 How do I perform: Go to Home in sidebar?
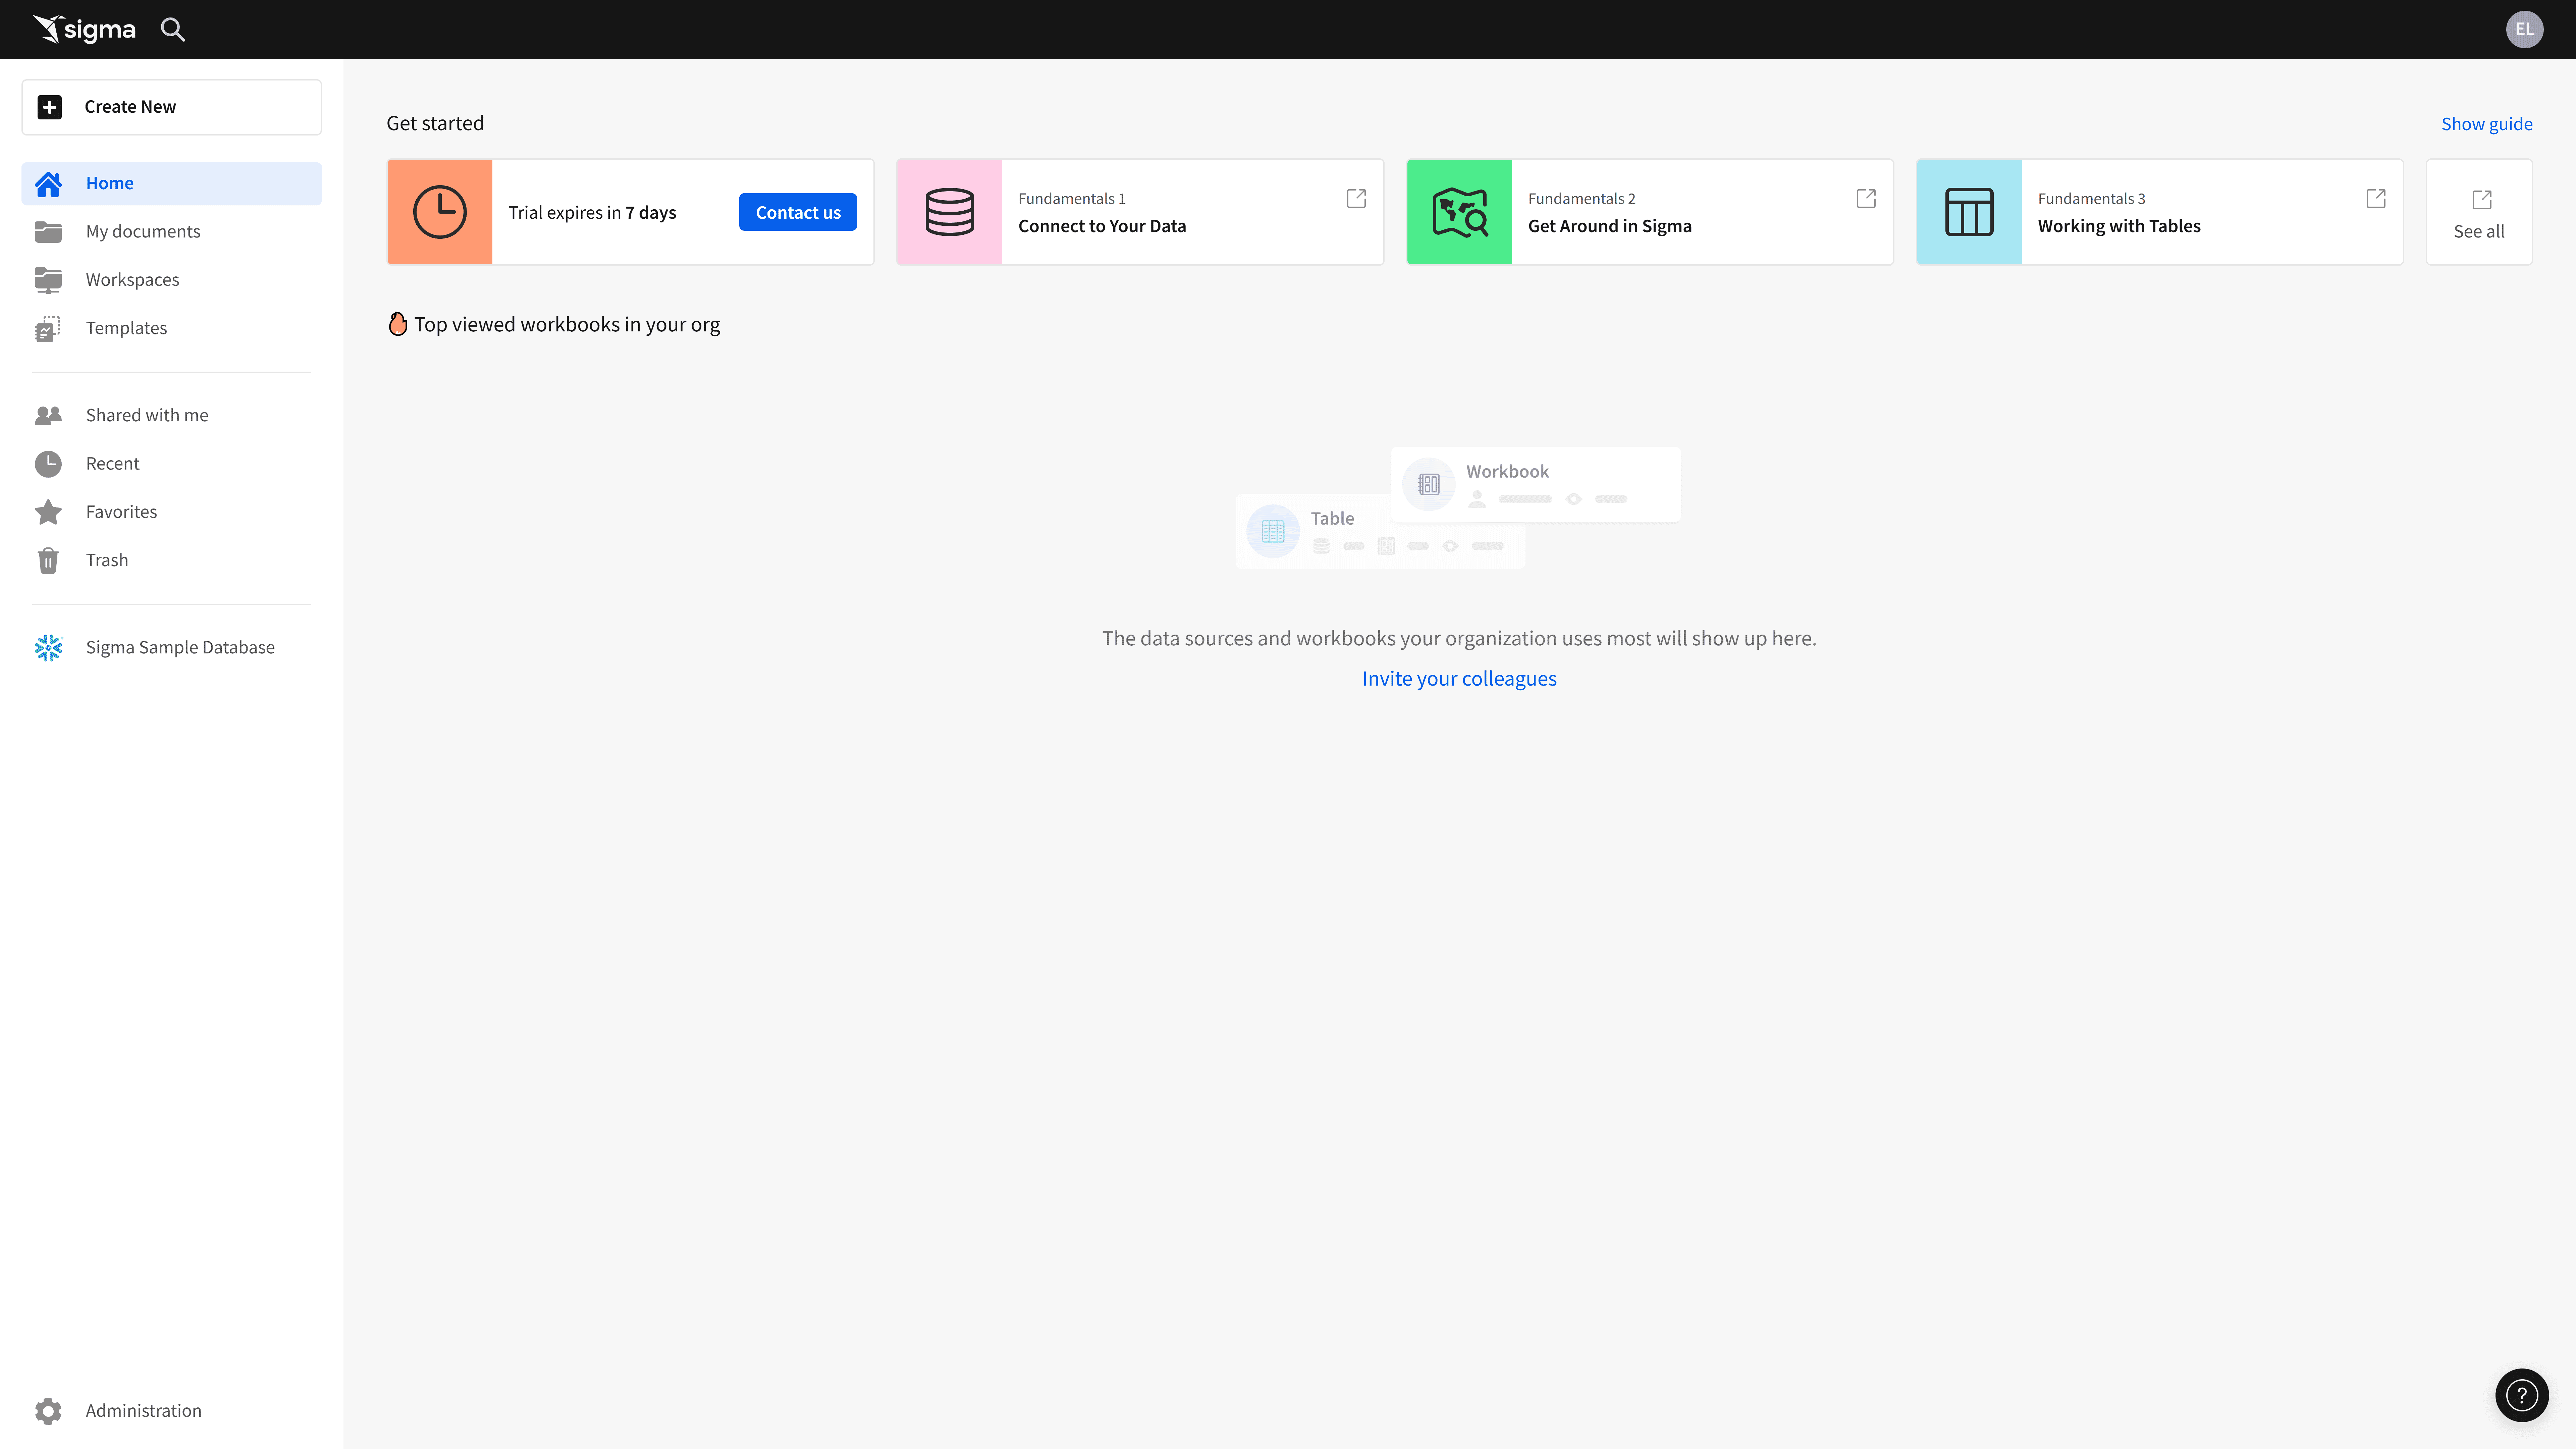tap(172, 184)
